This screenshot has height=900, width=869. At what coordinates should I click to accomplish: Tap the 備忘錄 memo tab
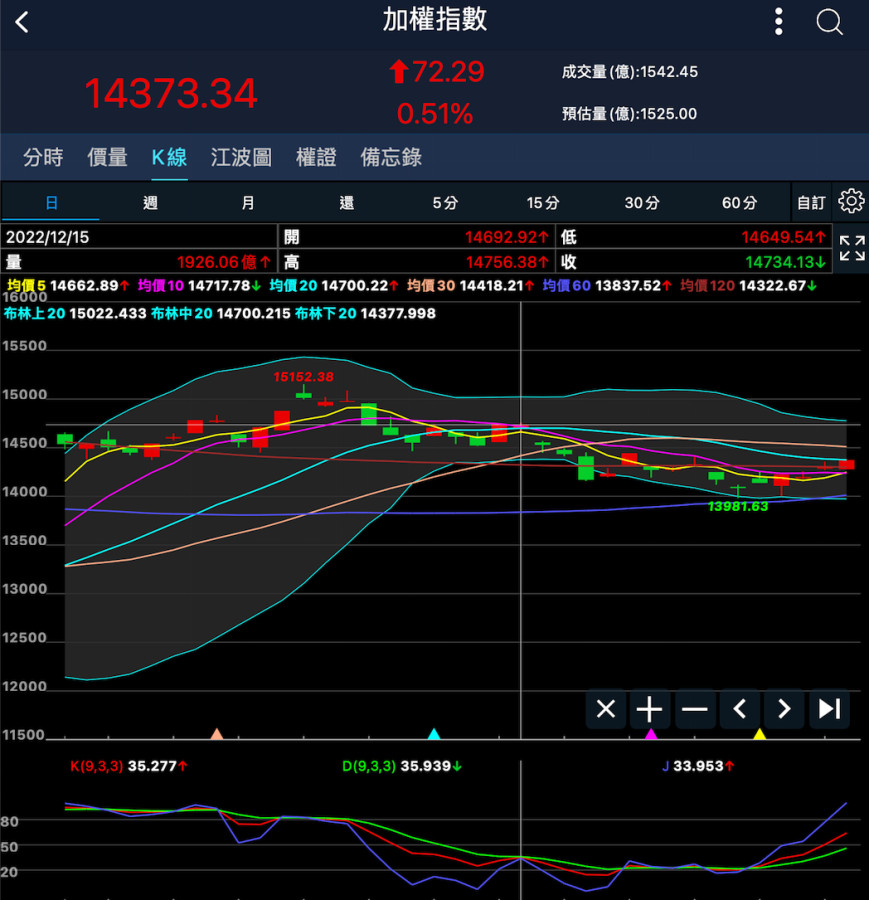coord(391,157)
